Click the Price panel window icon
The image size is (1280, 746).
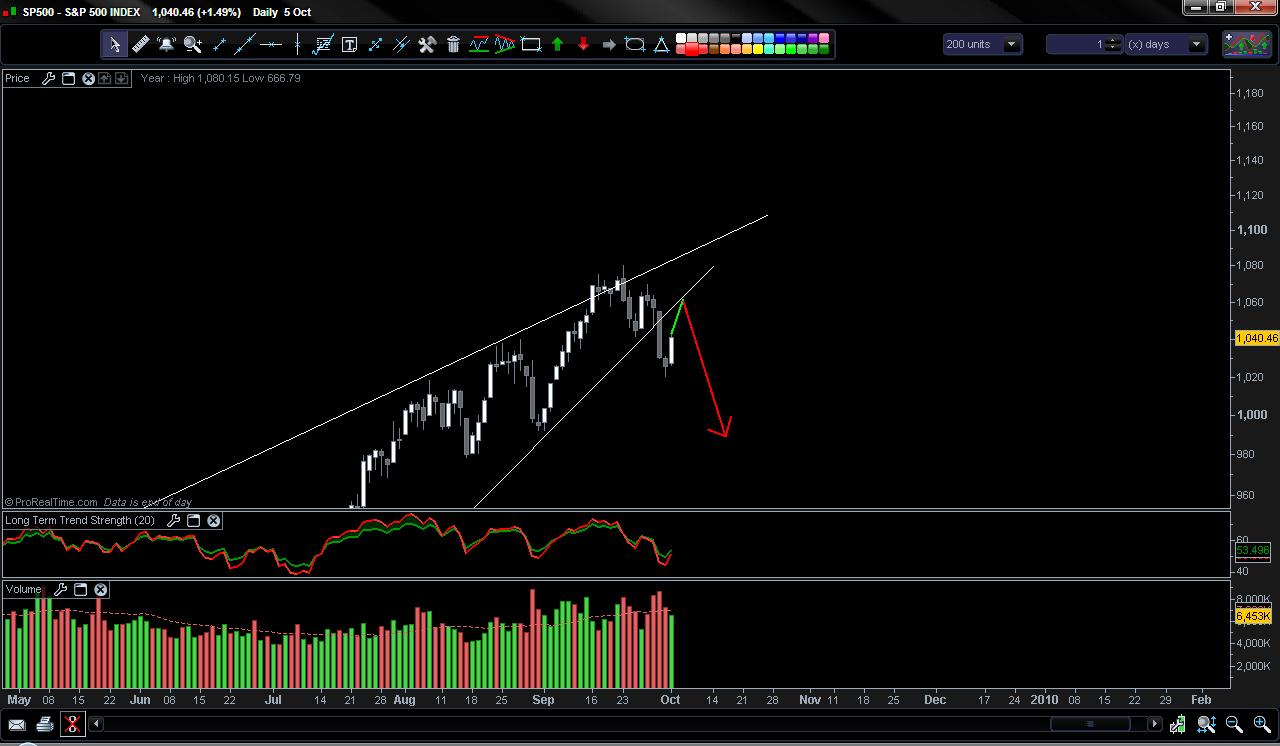click(x=69, y=78)
